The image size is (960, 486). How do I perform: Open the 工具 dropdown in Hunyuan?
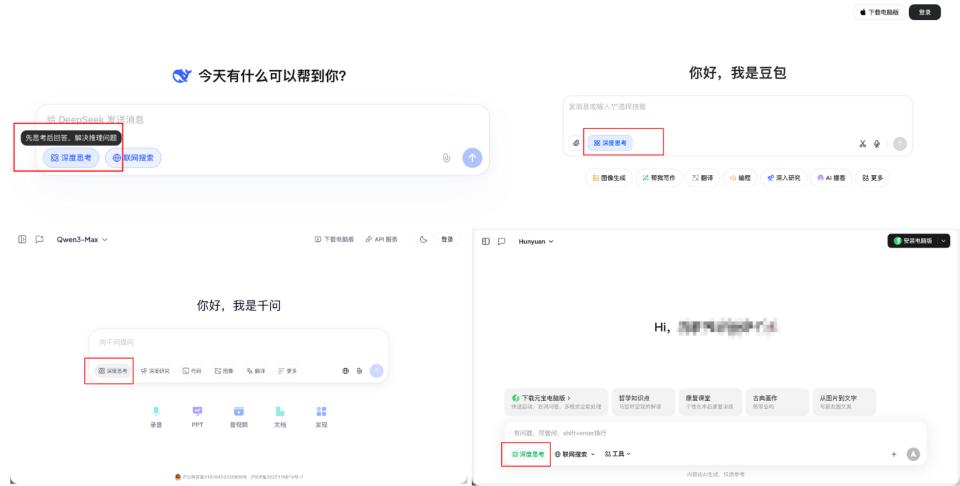pos(617,454)
